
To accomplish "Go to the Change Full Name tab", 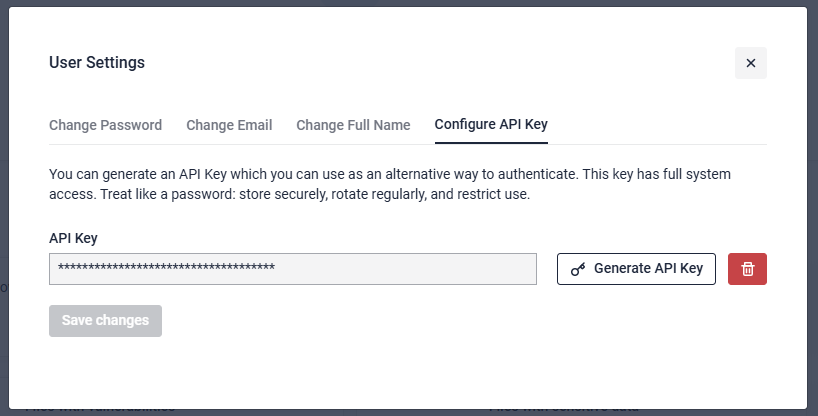I will coord(353,125).
